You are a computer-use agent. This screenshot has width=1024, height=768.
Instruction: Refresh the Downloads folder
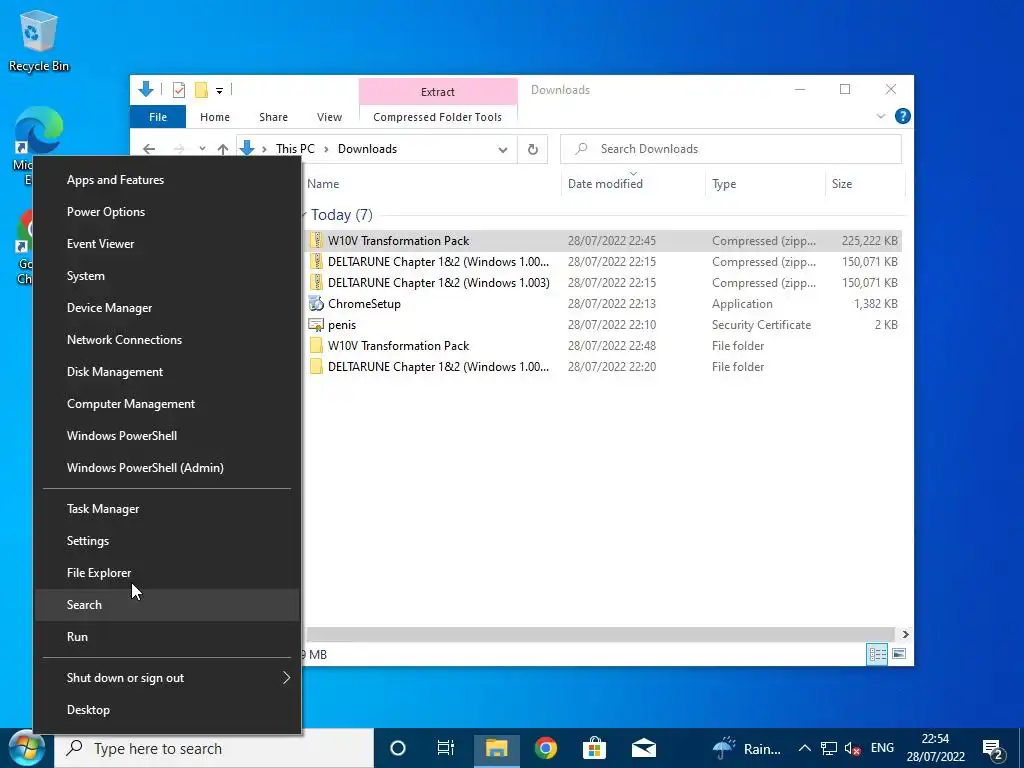pyautogui.click(x=533, y=150)
